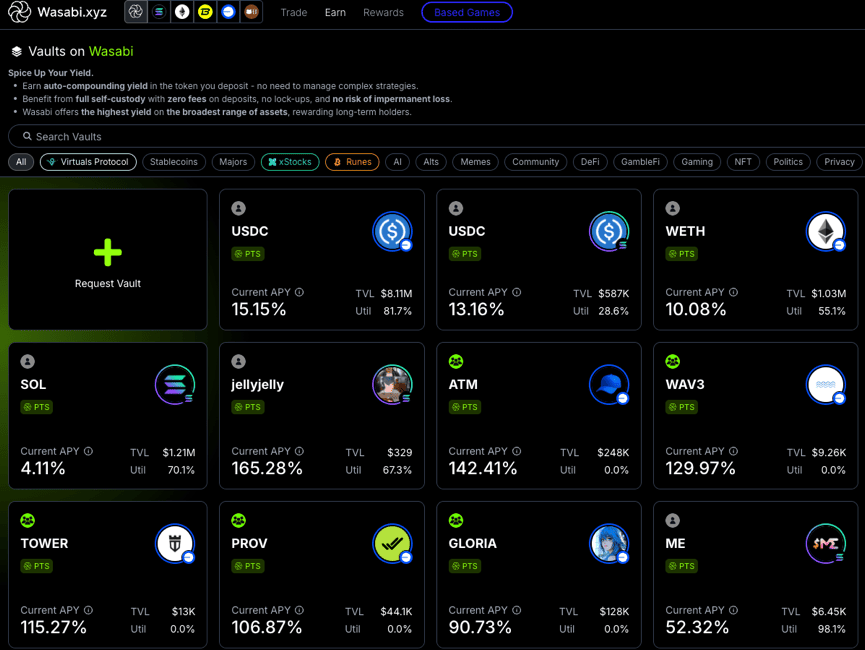The image size is (865, 650).
Task: Toggle the Virtuals Protocol filter
Action: [89, 162]
